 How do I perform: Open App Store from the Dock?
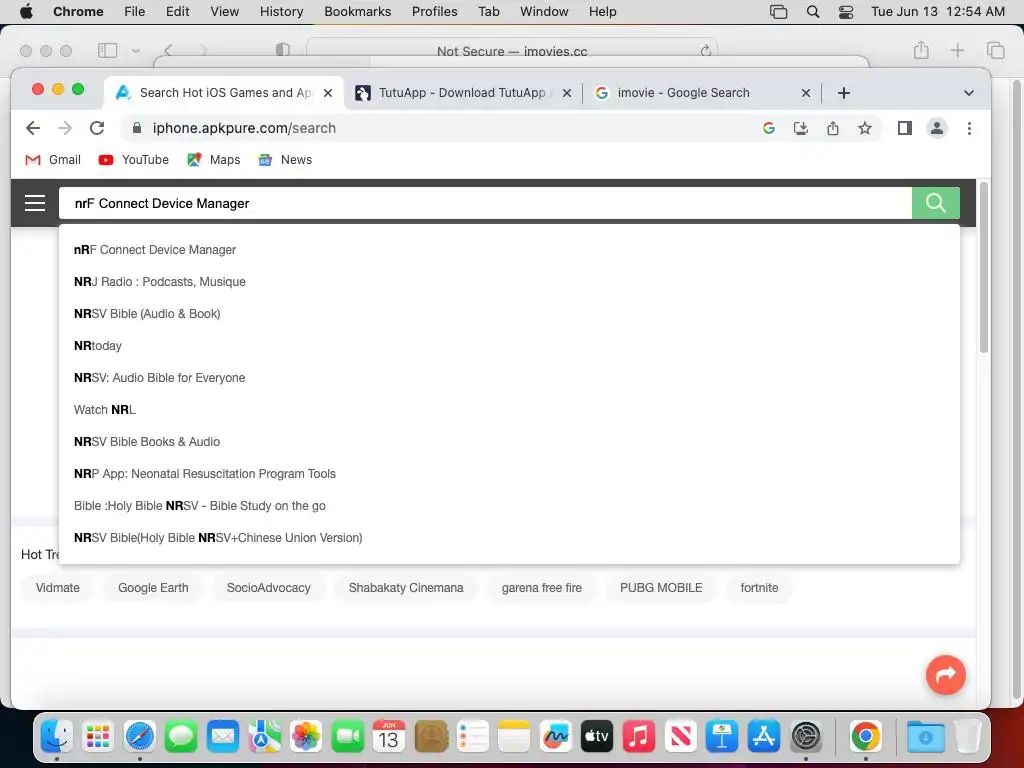(763, 737)
